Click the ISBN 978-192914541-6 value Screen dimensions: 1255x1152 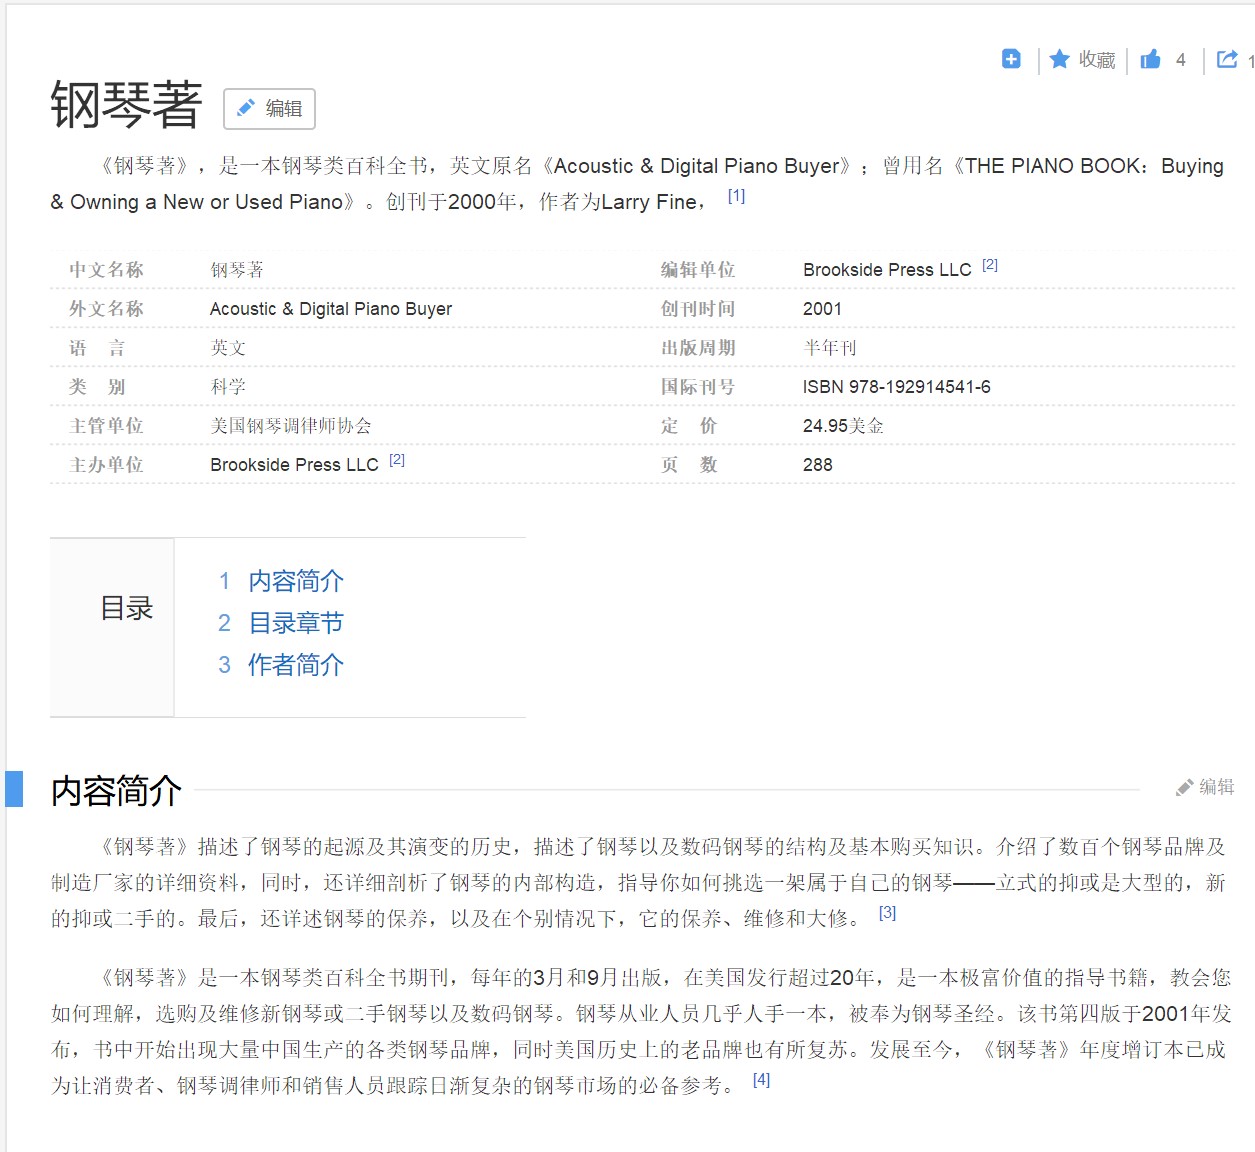point(897,387)
